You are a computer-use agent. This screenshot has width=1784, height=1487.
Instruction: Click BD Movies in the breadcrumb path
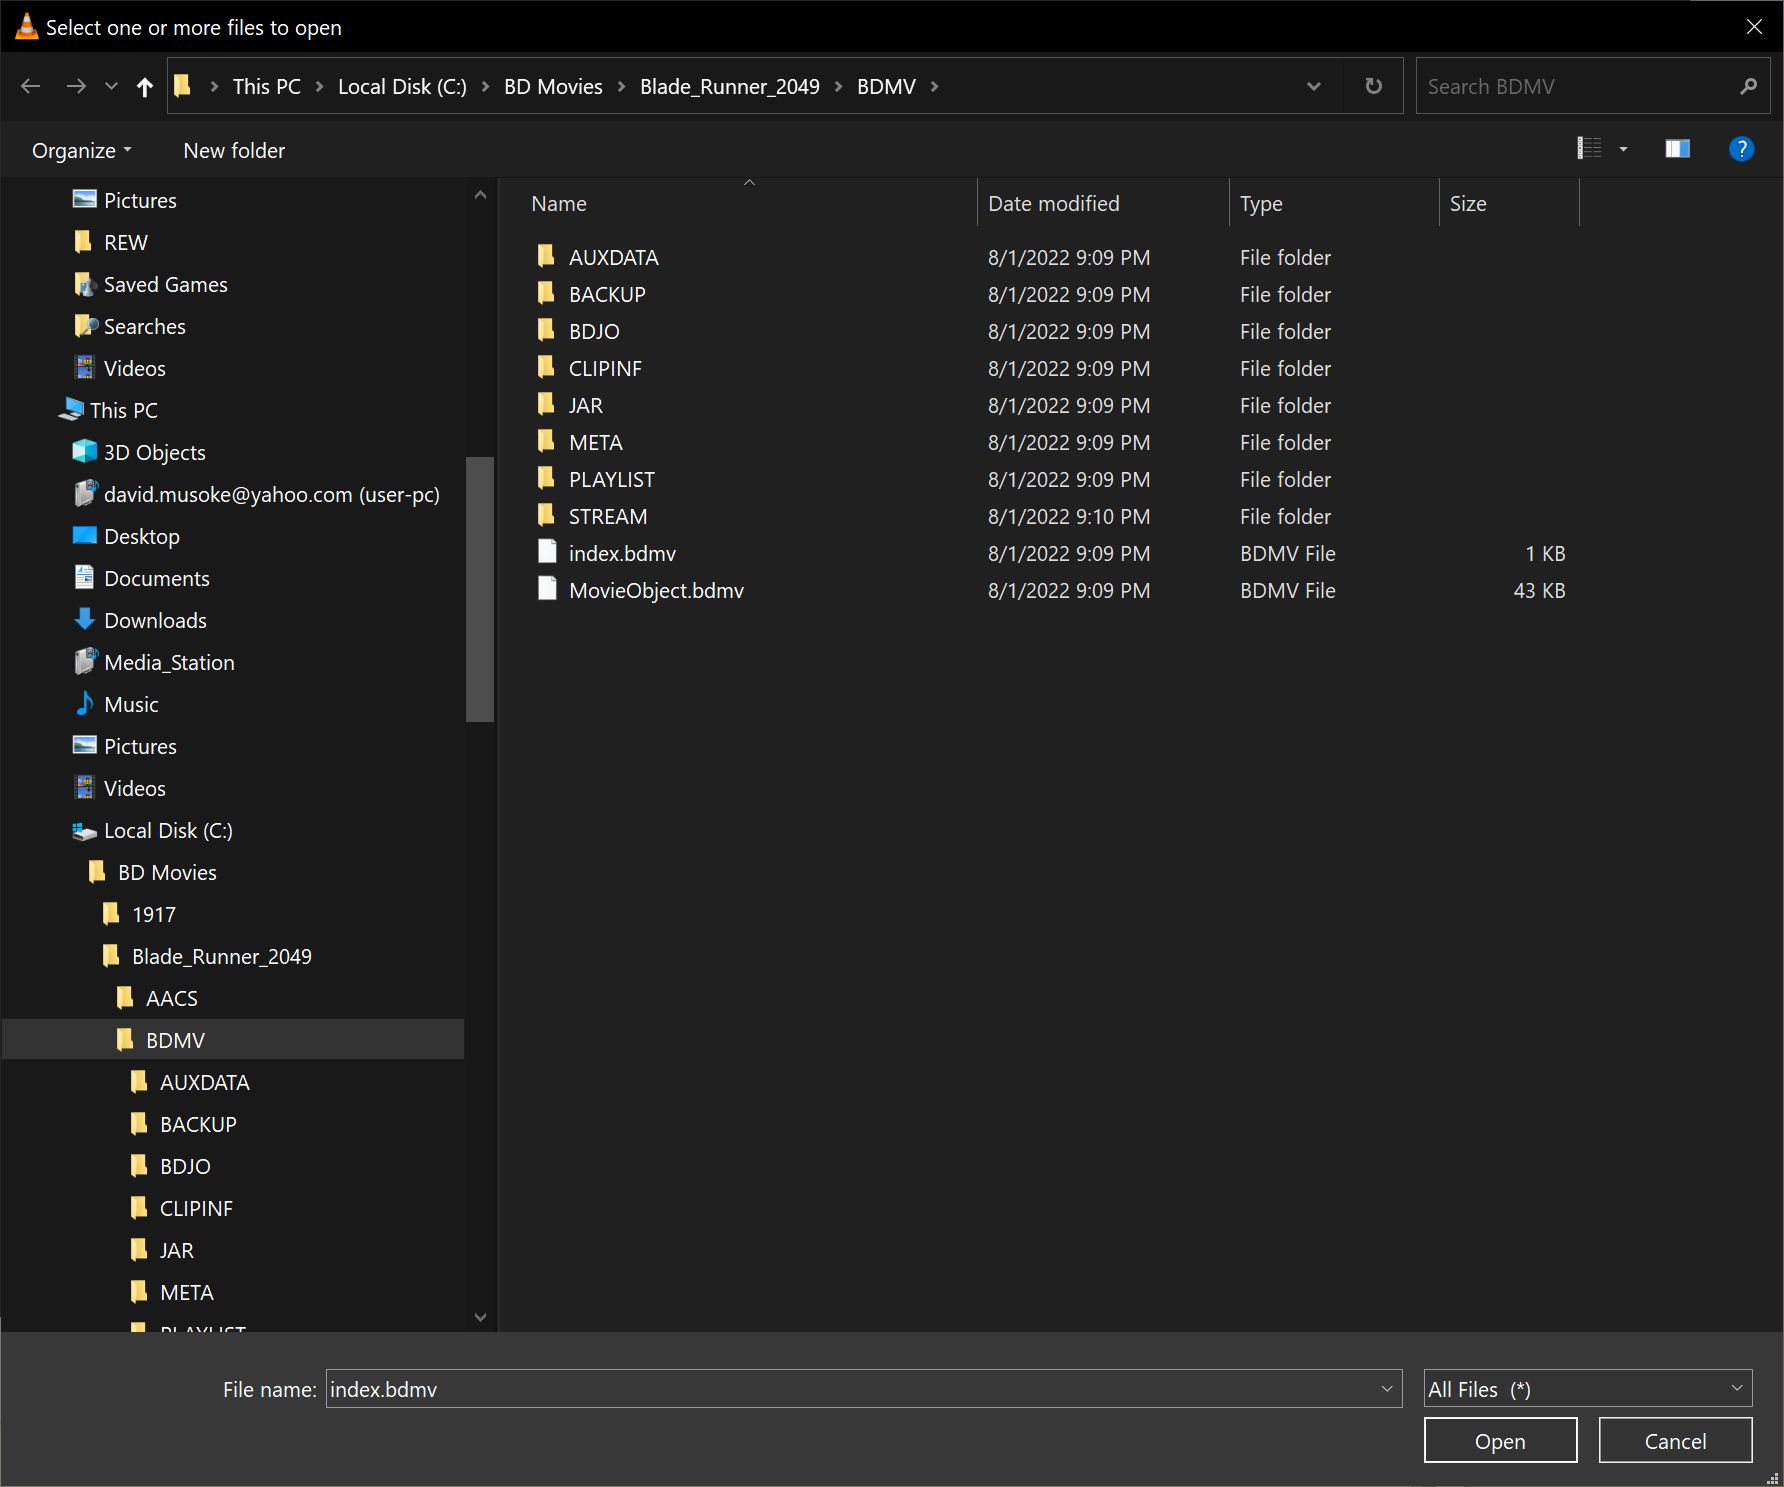pos(553,87)
